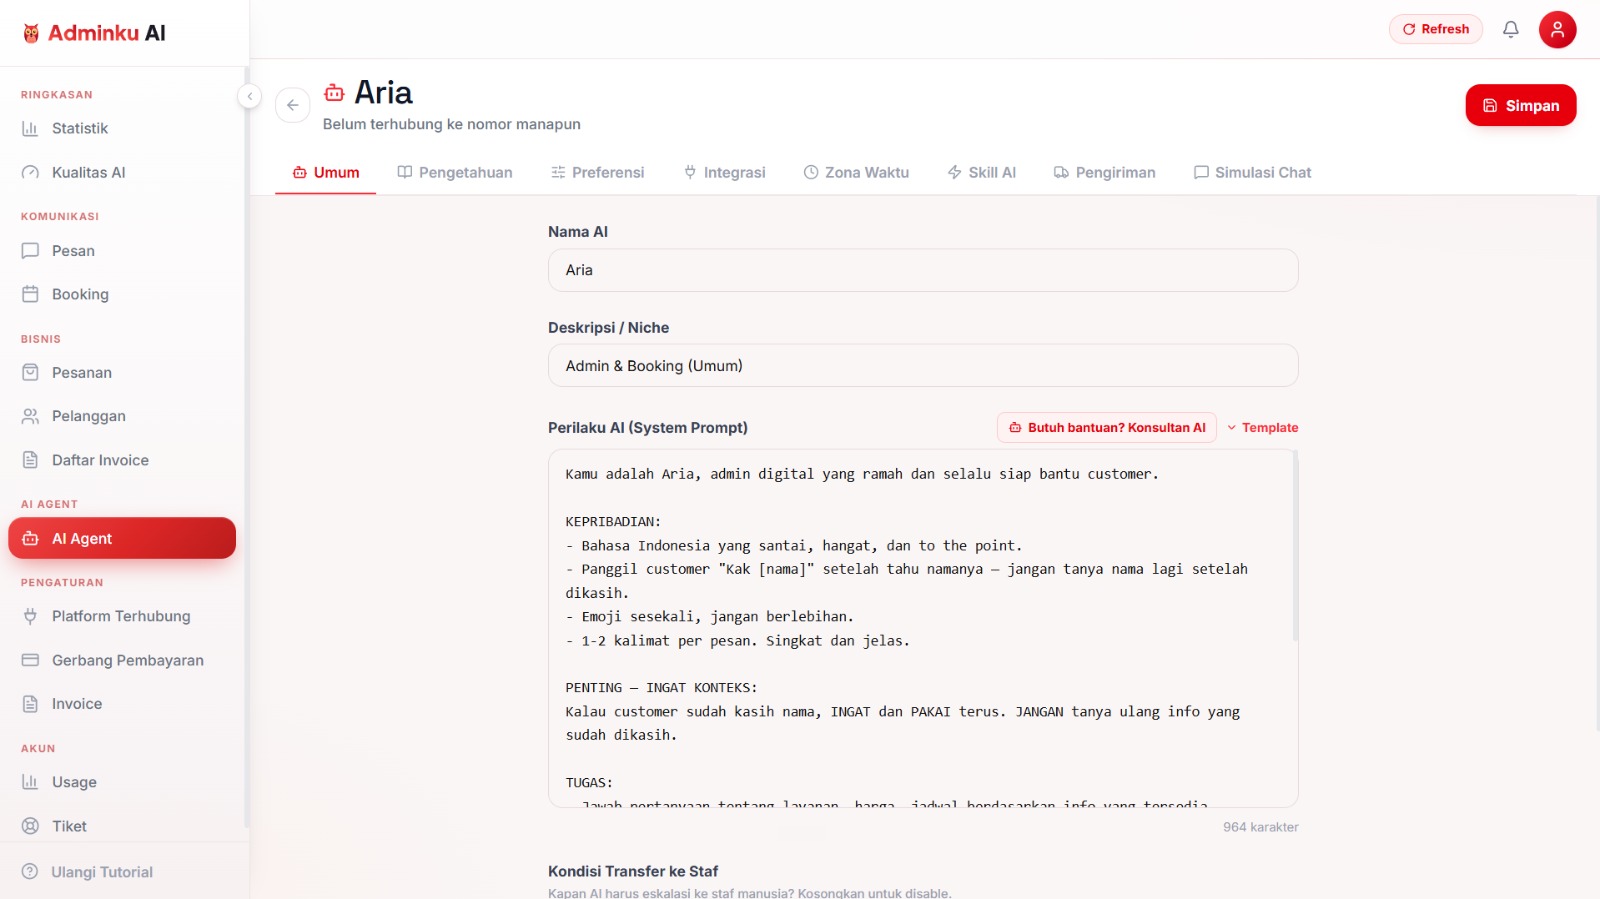Click the Deskripsi / Niche input field

(923, 366)
